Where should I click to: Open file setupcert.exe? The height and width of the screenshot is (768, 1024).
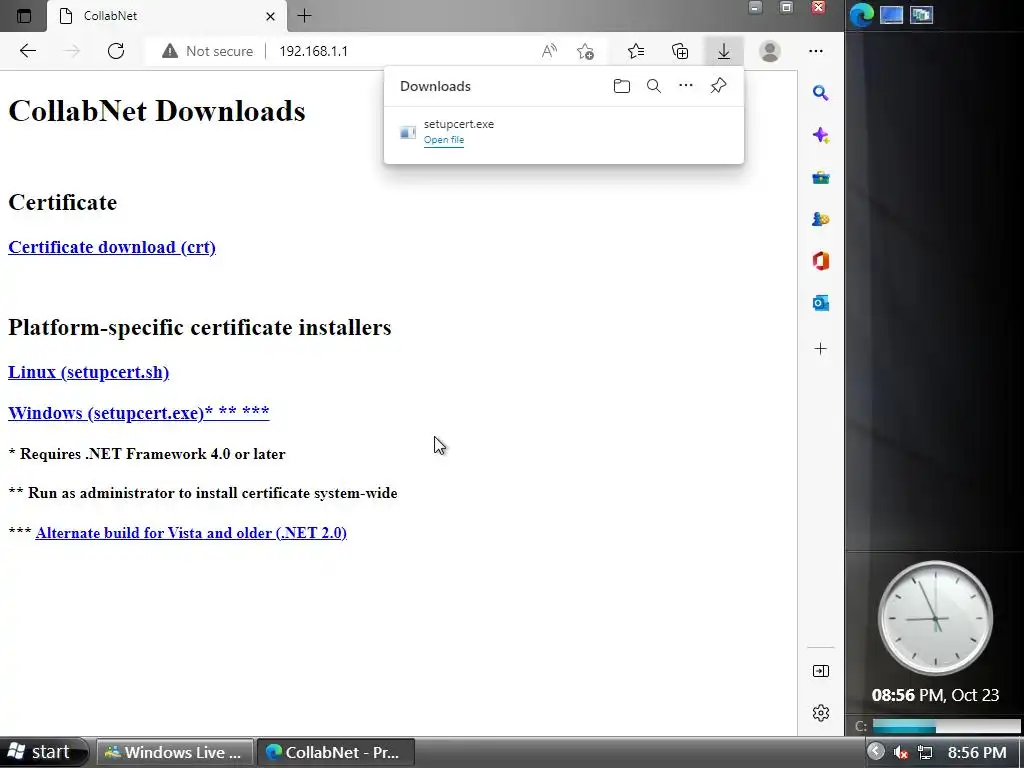pyautogui.click(x=444, y=140)
